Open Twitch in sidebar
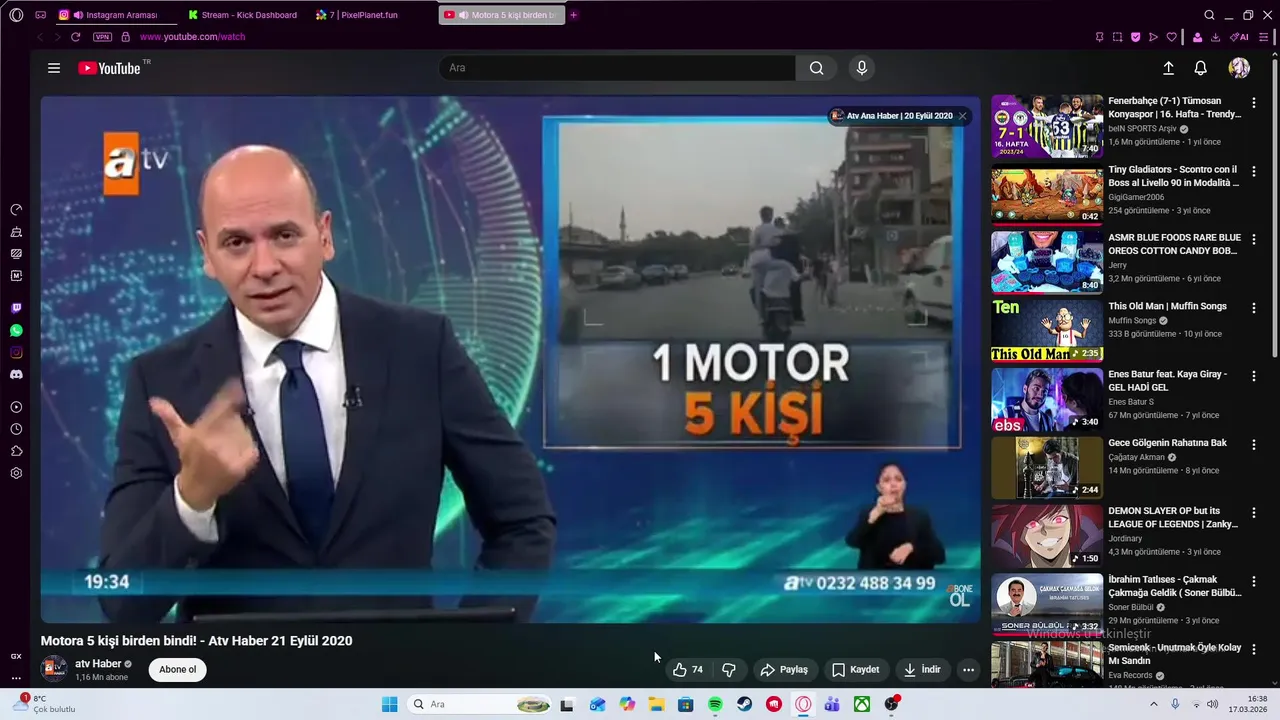The image size is (1280, 720). pyautogui.click(x=16, y=308)
